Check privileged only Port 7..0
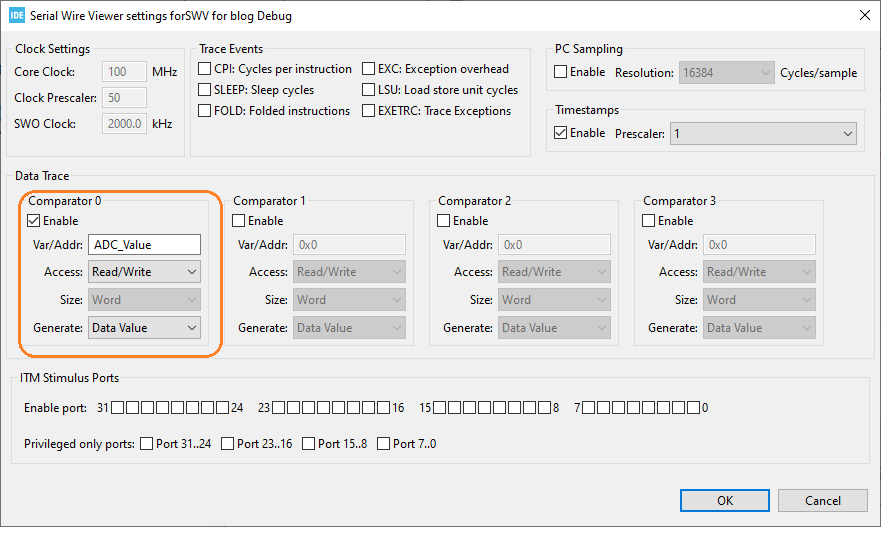Image resolution: width=881 pixels, height=536 pixels. 384,444
